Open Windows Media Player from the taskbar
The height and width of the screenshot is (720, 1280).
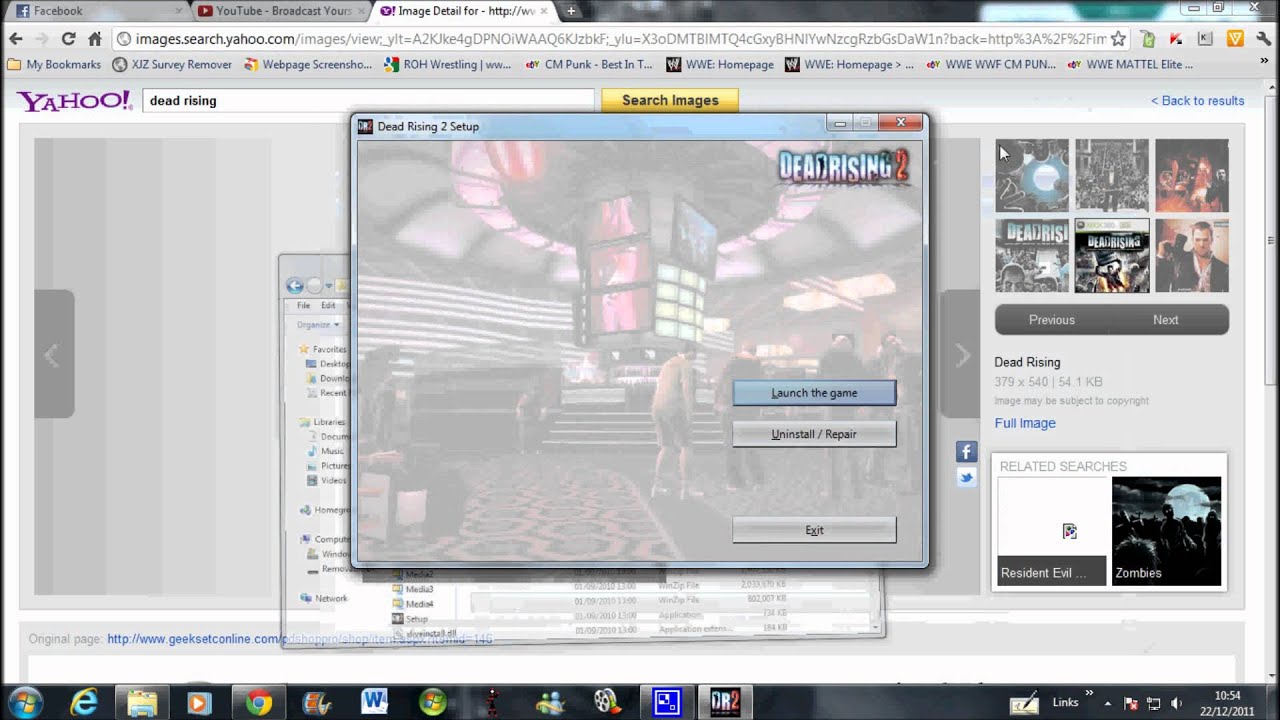(198, 702)
